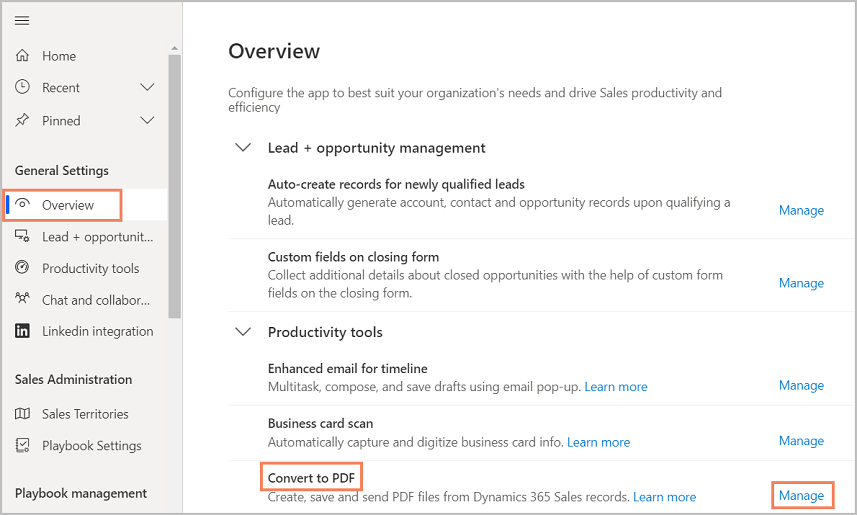Open the Sales Territories map icon
This screenshot has width=857, height=515.
click(23, 414)
